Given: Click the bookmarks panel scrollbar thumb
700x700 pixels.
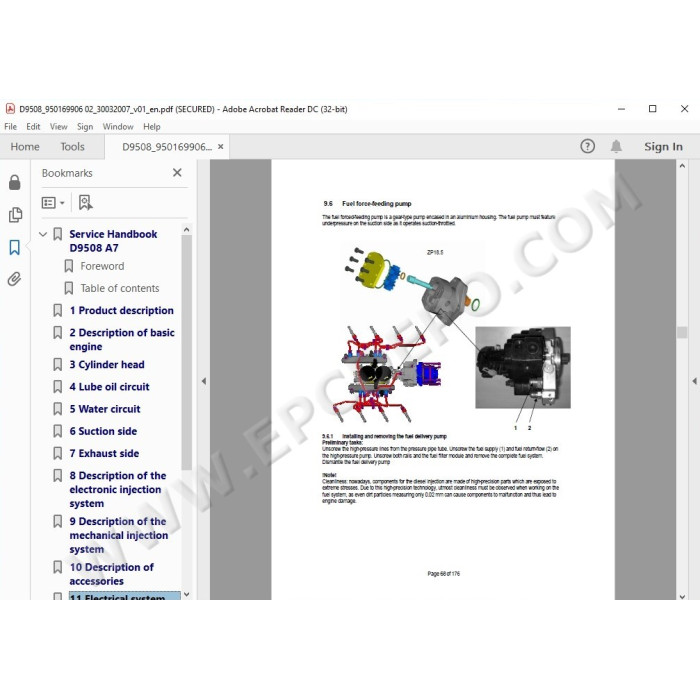Looking at the screenshot, I should (187, 353).
